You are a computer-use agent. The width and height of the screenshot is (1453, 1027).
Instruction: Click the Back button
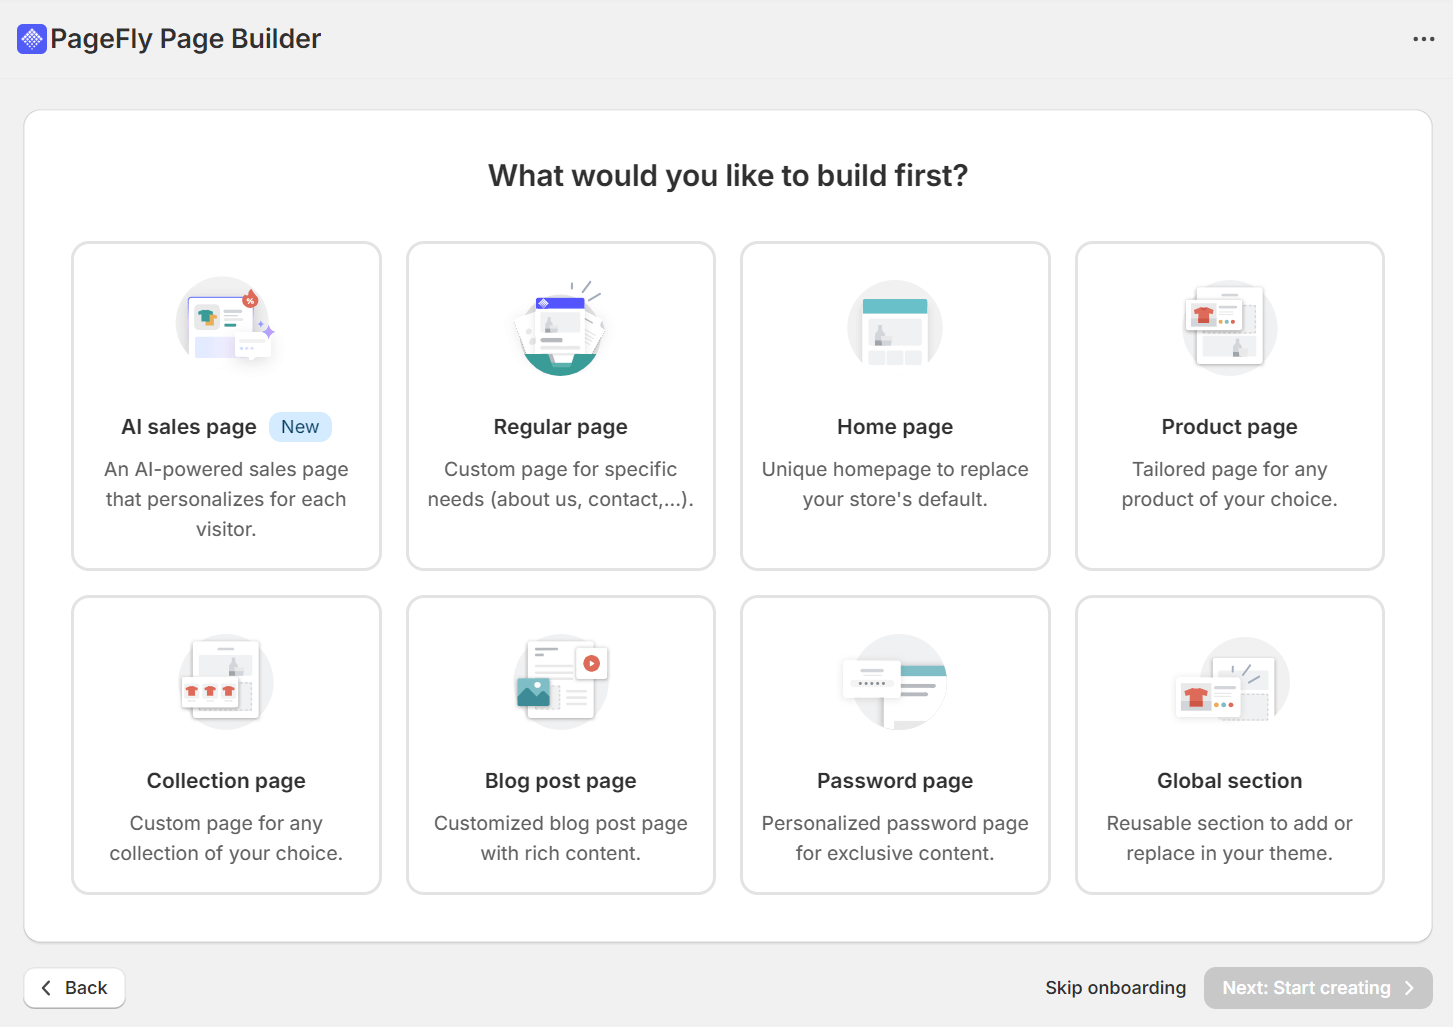point(74,987)
